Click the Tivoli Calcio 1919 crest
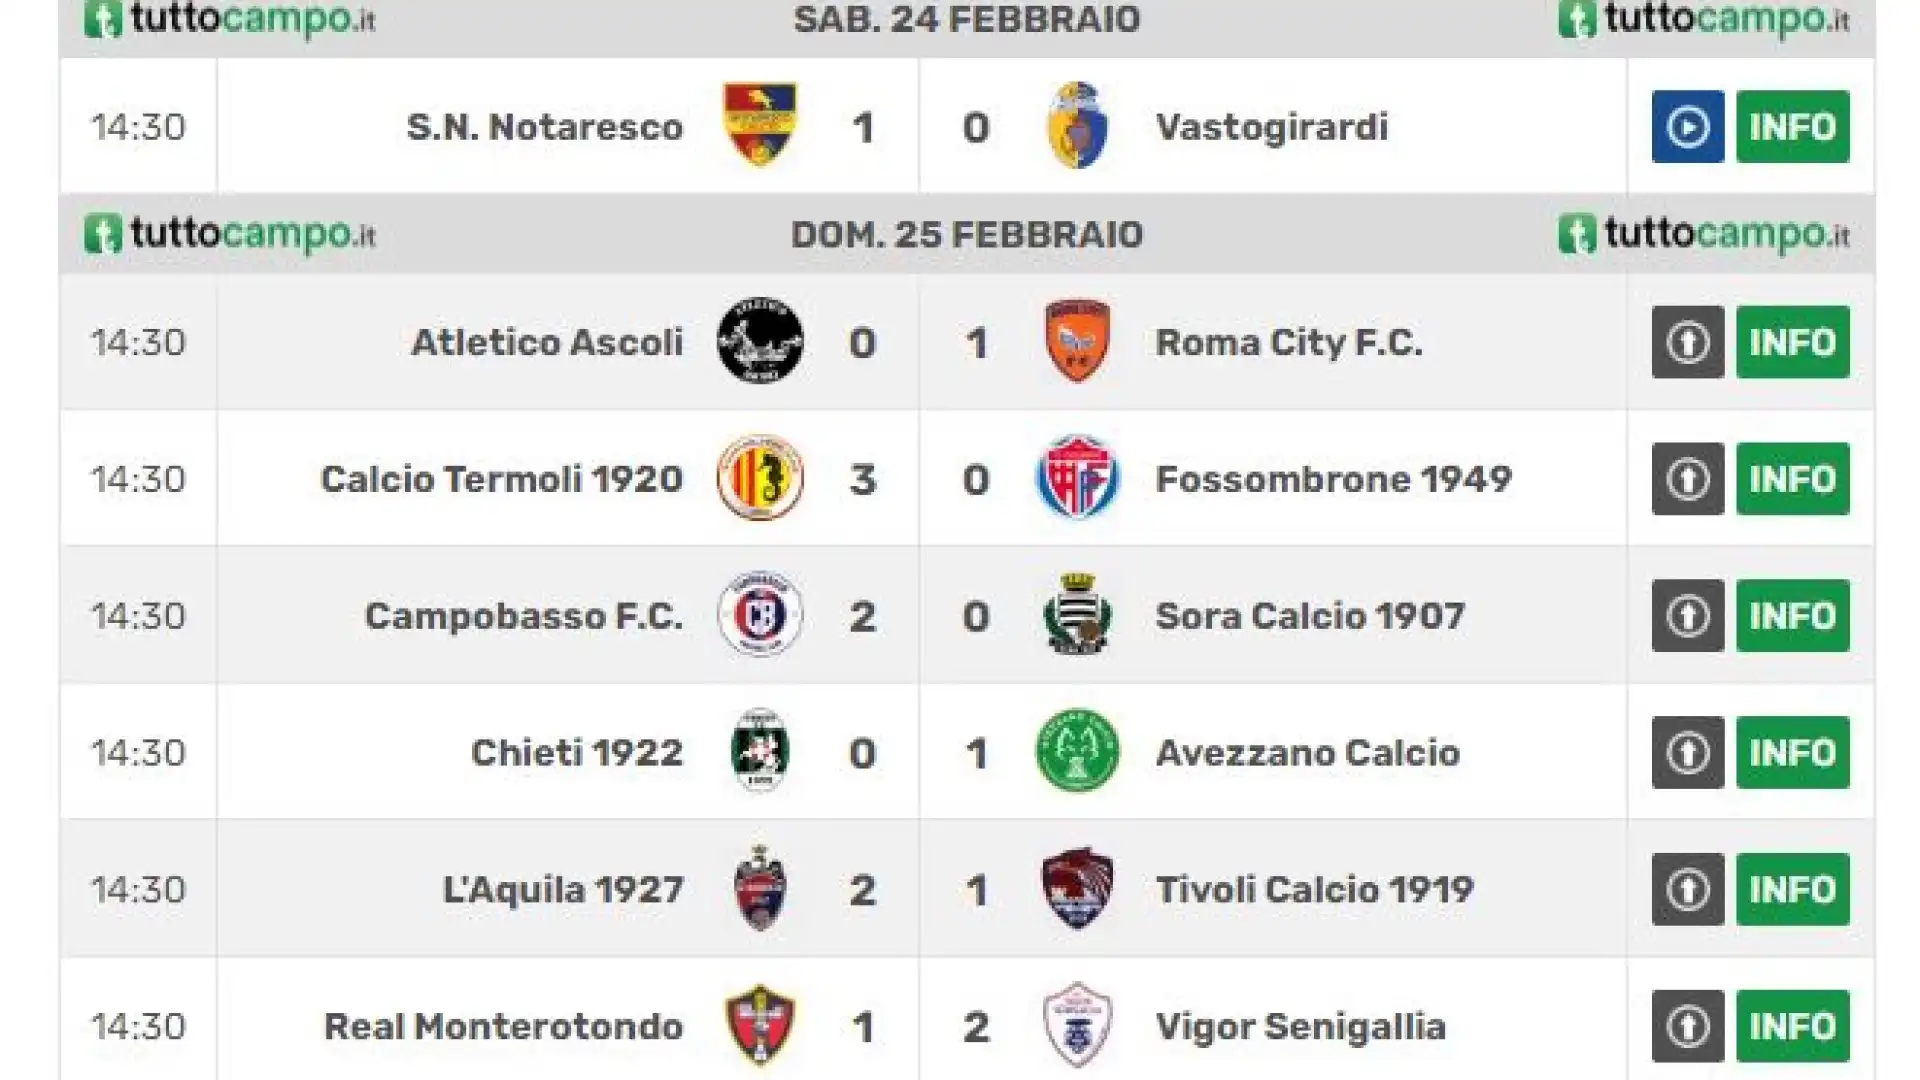The image size is (1920, 1080). point(1077,889)
